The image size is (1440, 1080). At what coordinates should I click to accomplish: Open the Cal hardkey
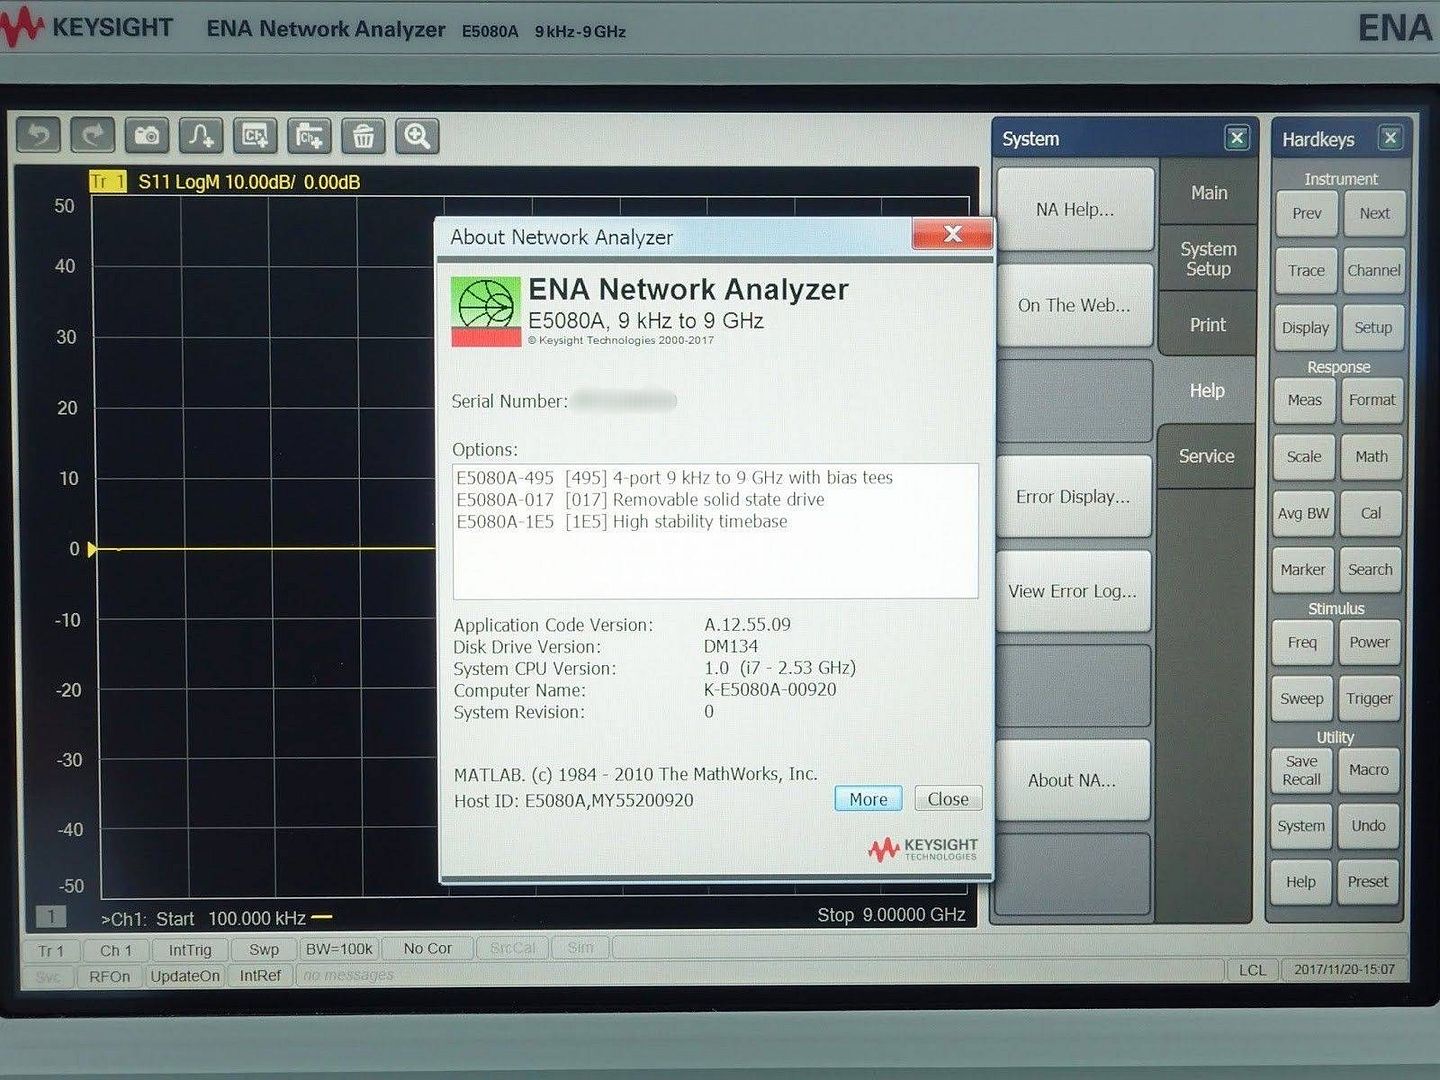click(x=1370, y=513)
